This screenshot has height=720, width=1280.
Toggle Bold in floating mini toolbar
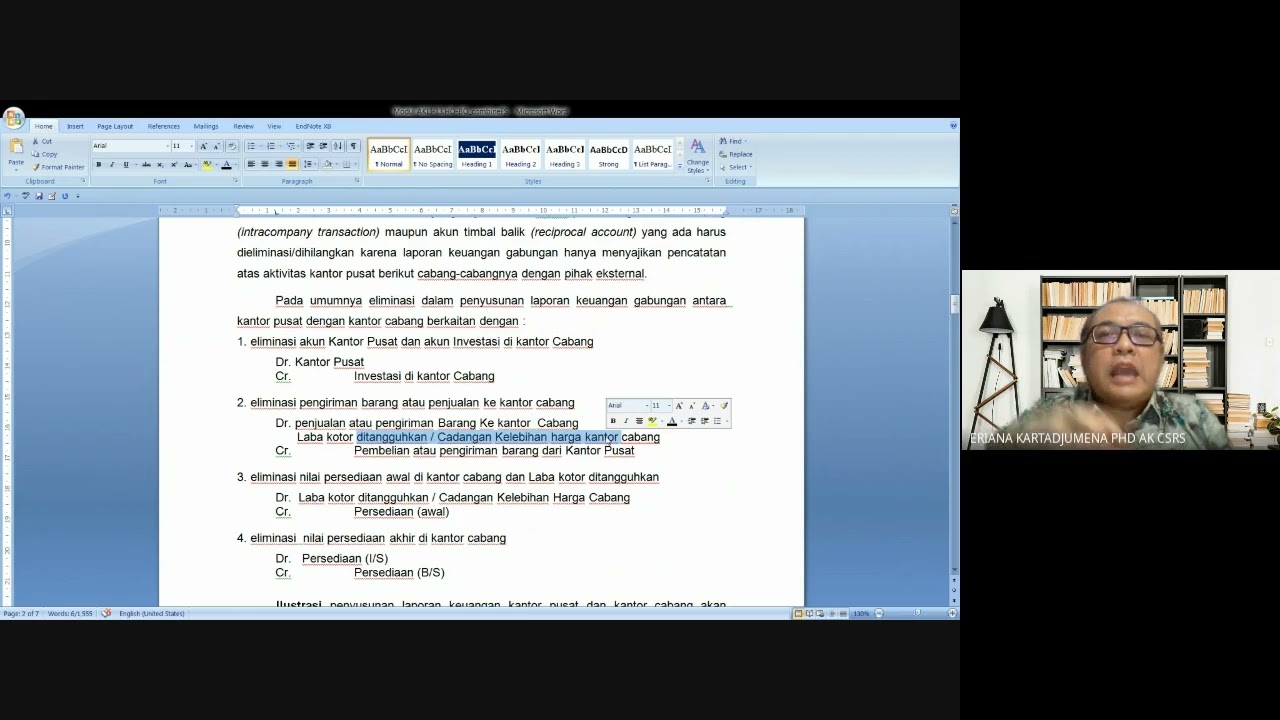pos(613,421)
